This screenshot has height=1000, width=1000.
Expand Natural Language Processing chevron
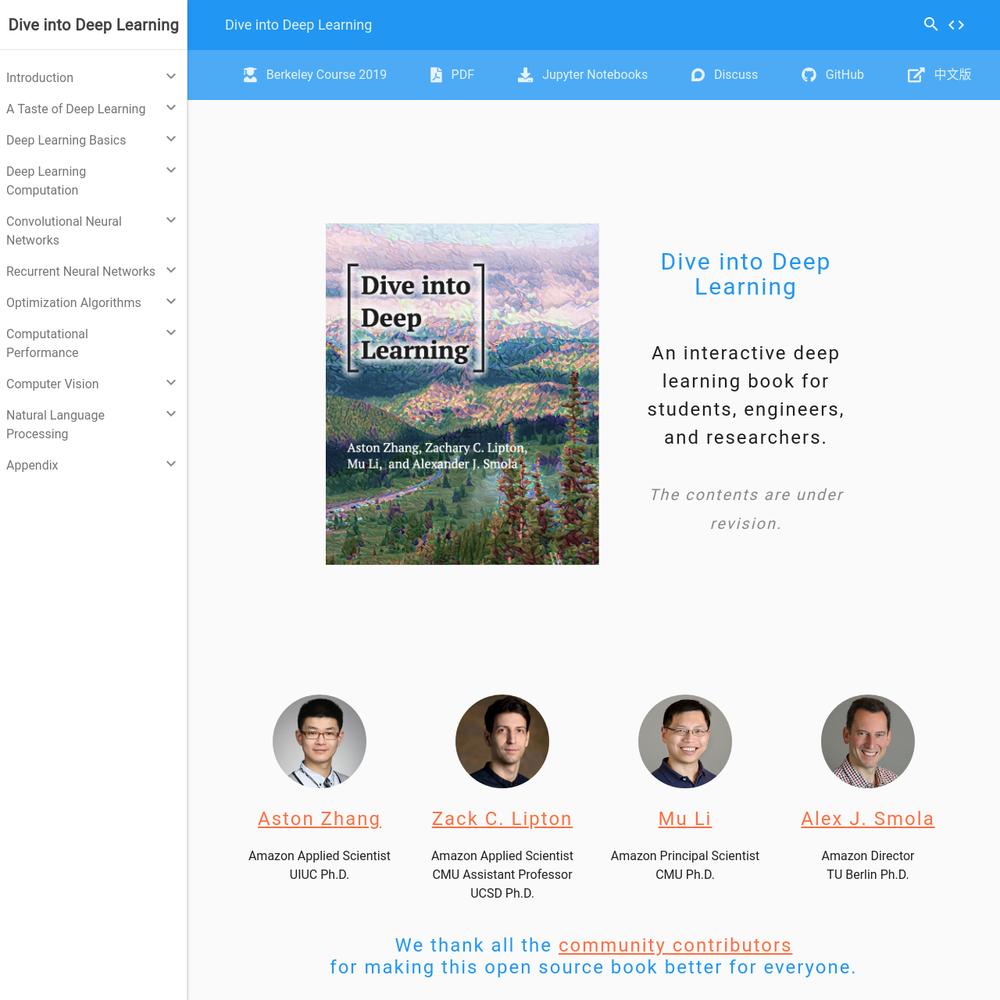[171, 414]
